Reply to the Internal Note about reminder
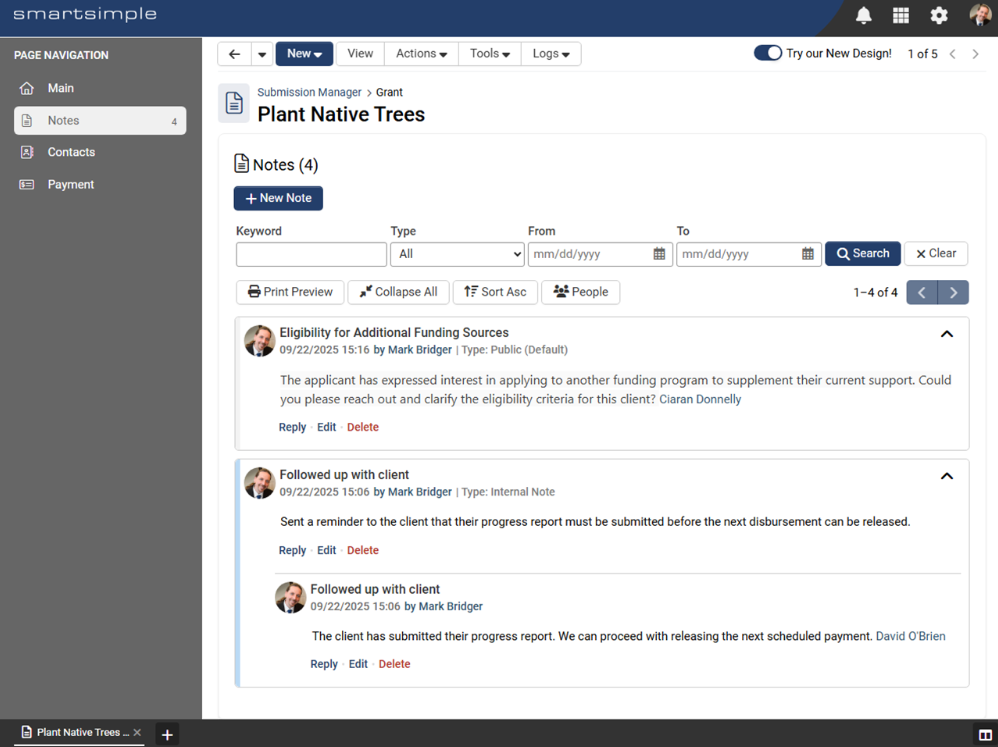Image resolution: width=998 pixels, height=747 pixels. point(292,550)
